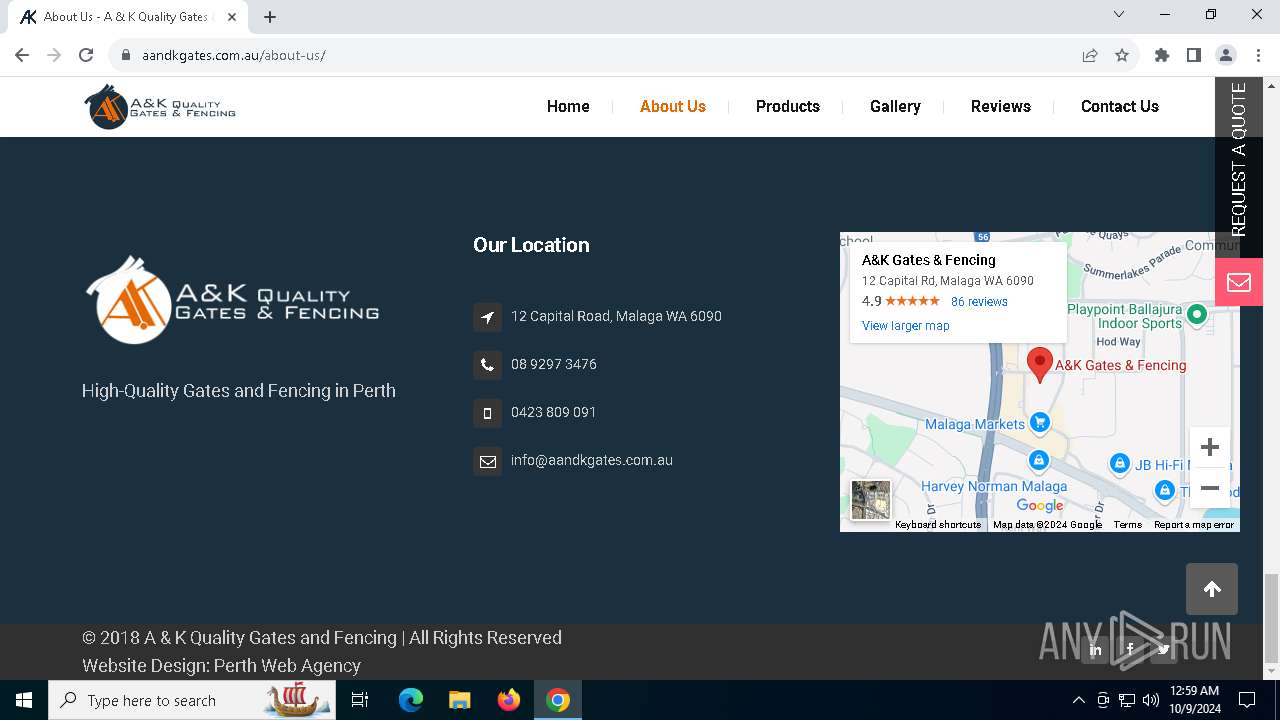Open the Chrome extensions puzzle icon
The height and width of the screenshot is (720, 1280).
(1161, 55)
